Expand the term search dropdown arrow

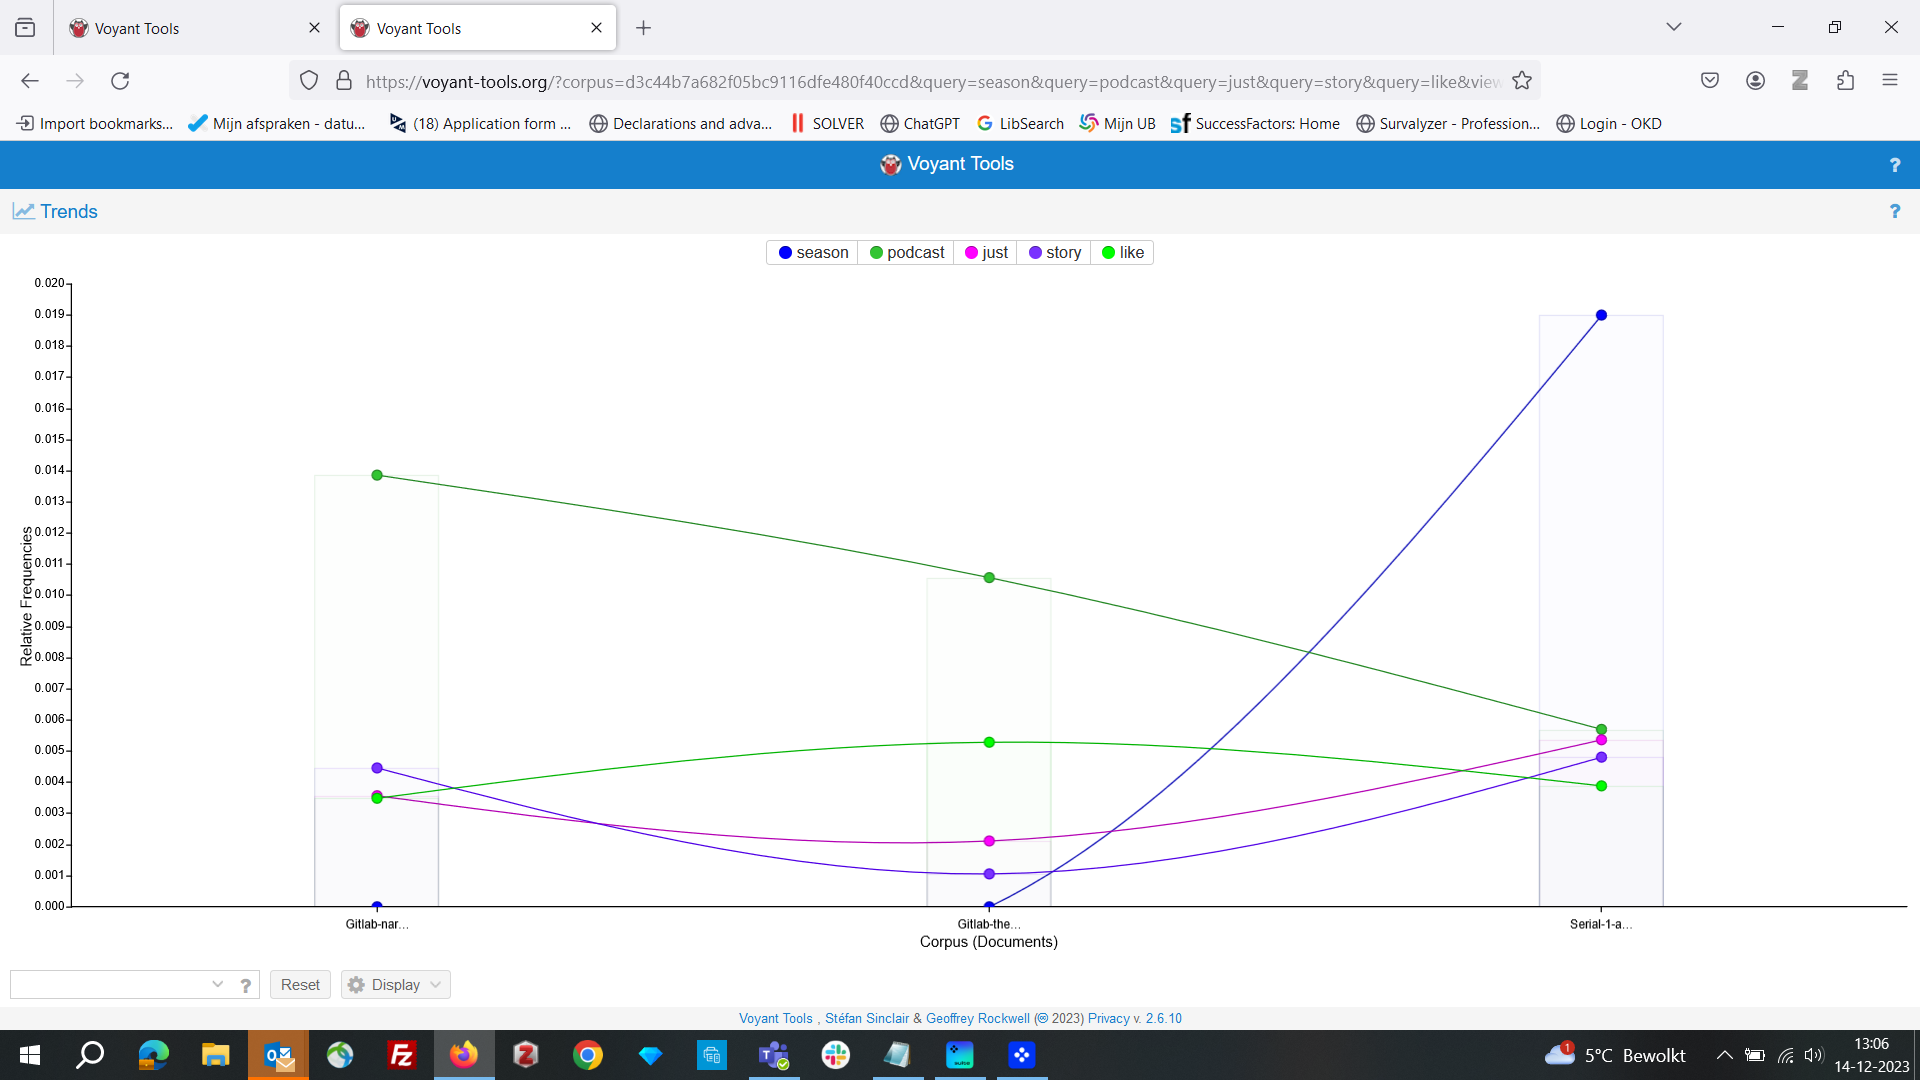click(218, 985)
